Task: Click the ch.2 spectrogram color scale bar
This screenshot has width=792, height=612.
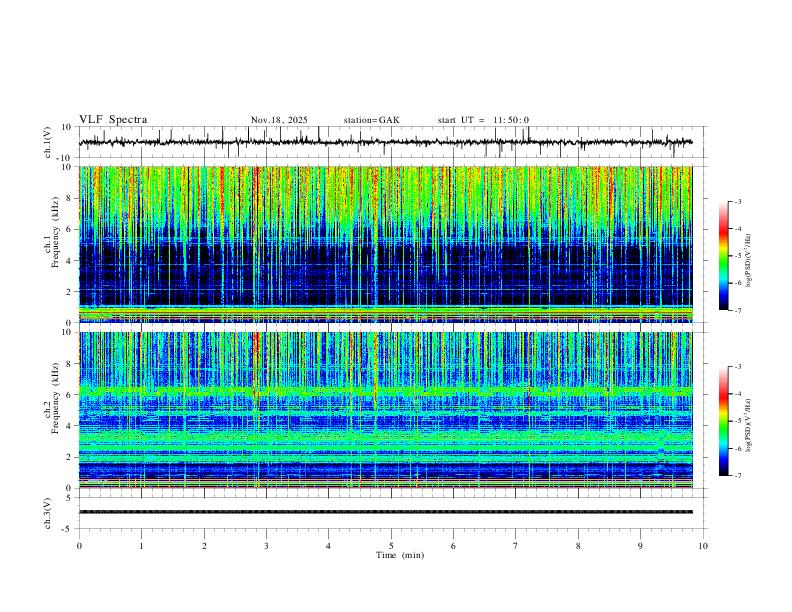Action: click(723, 421)
